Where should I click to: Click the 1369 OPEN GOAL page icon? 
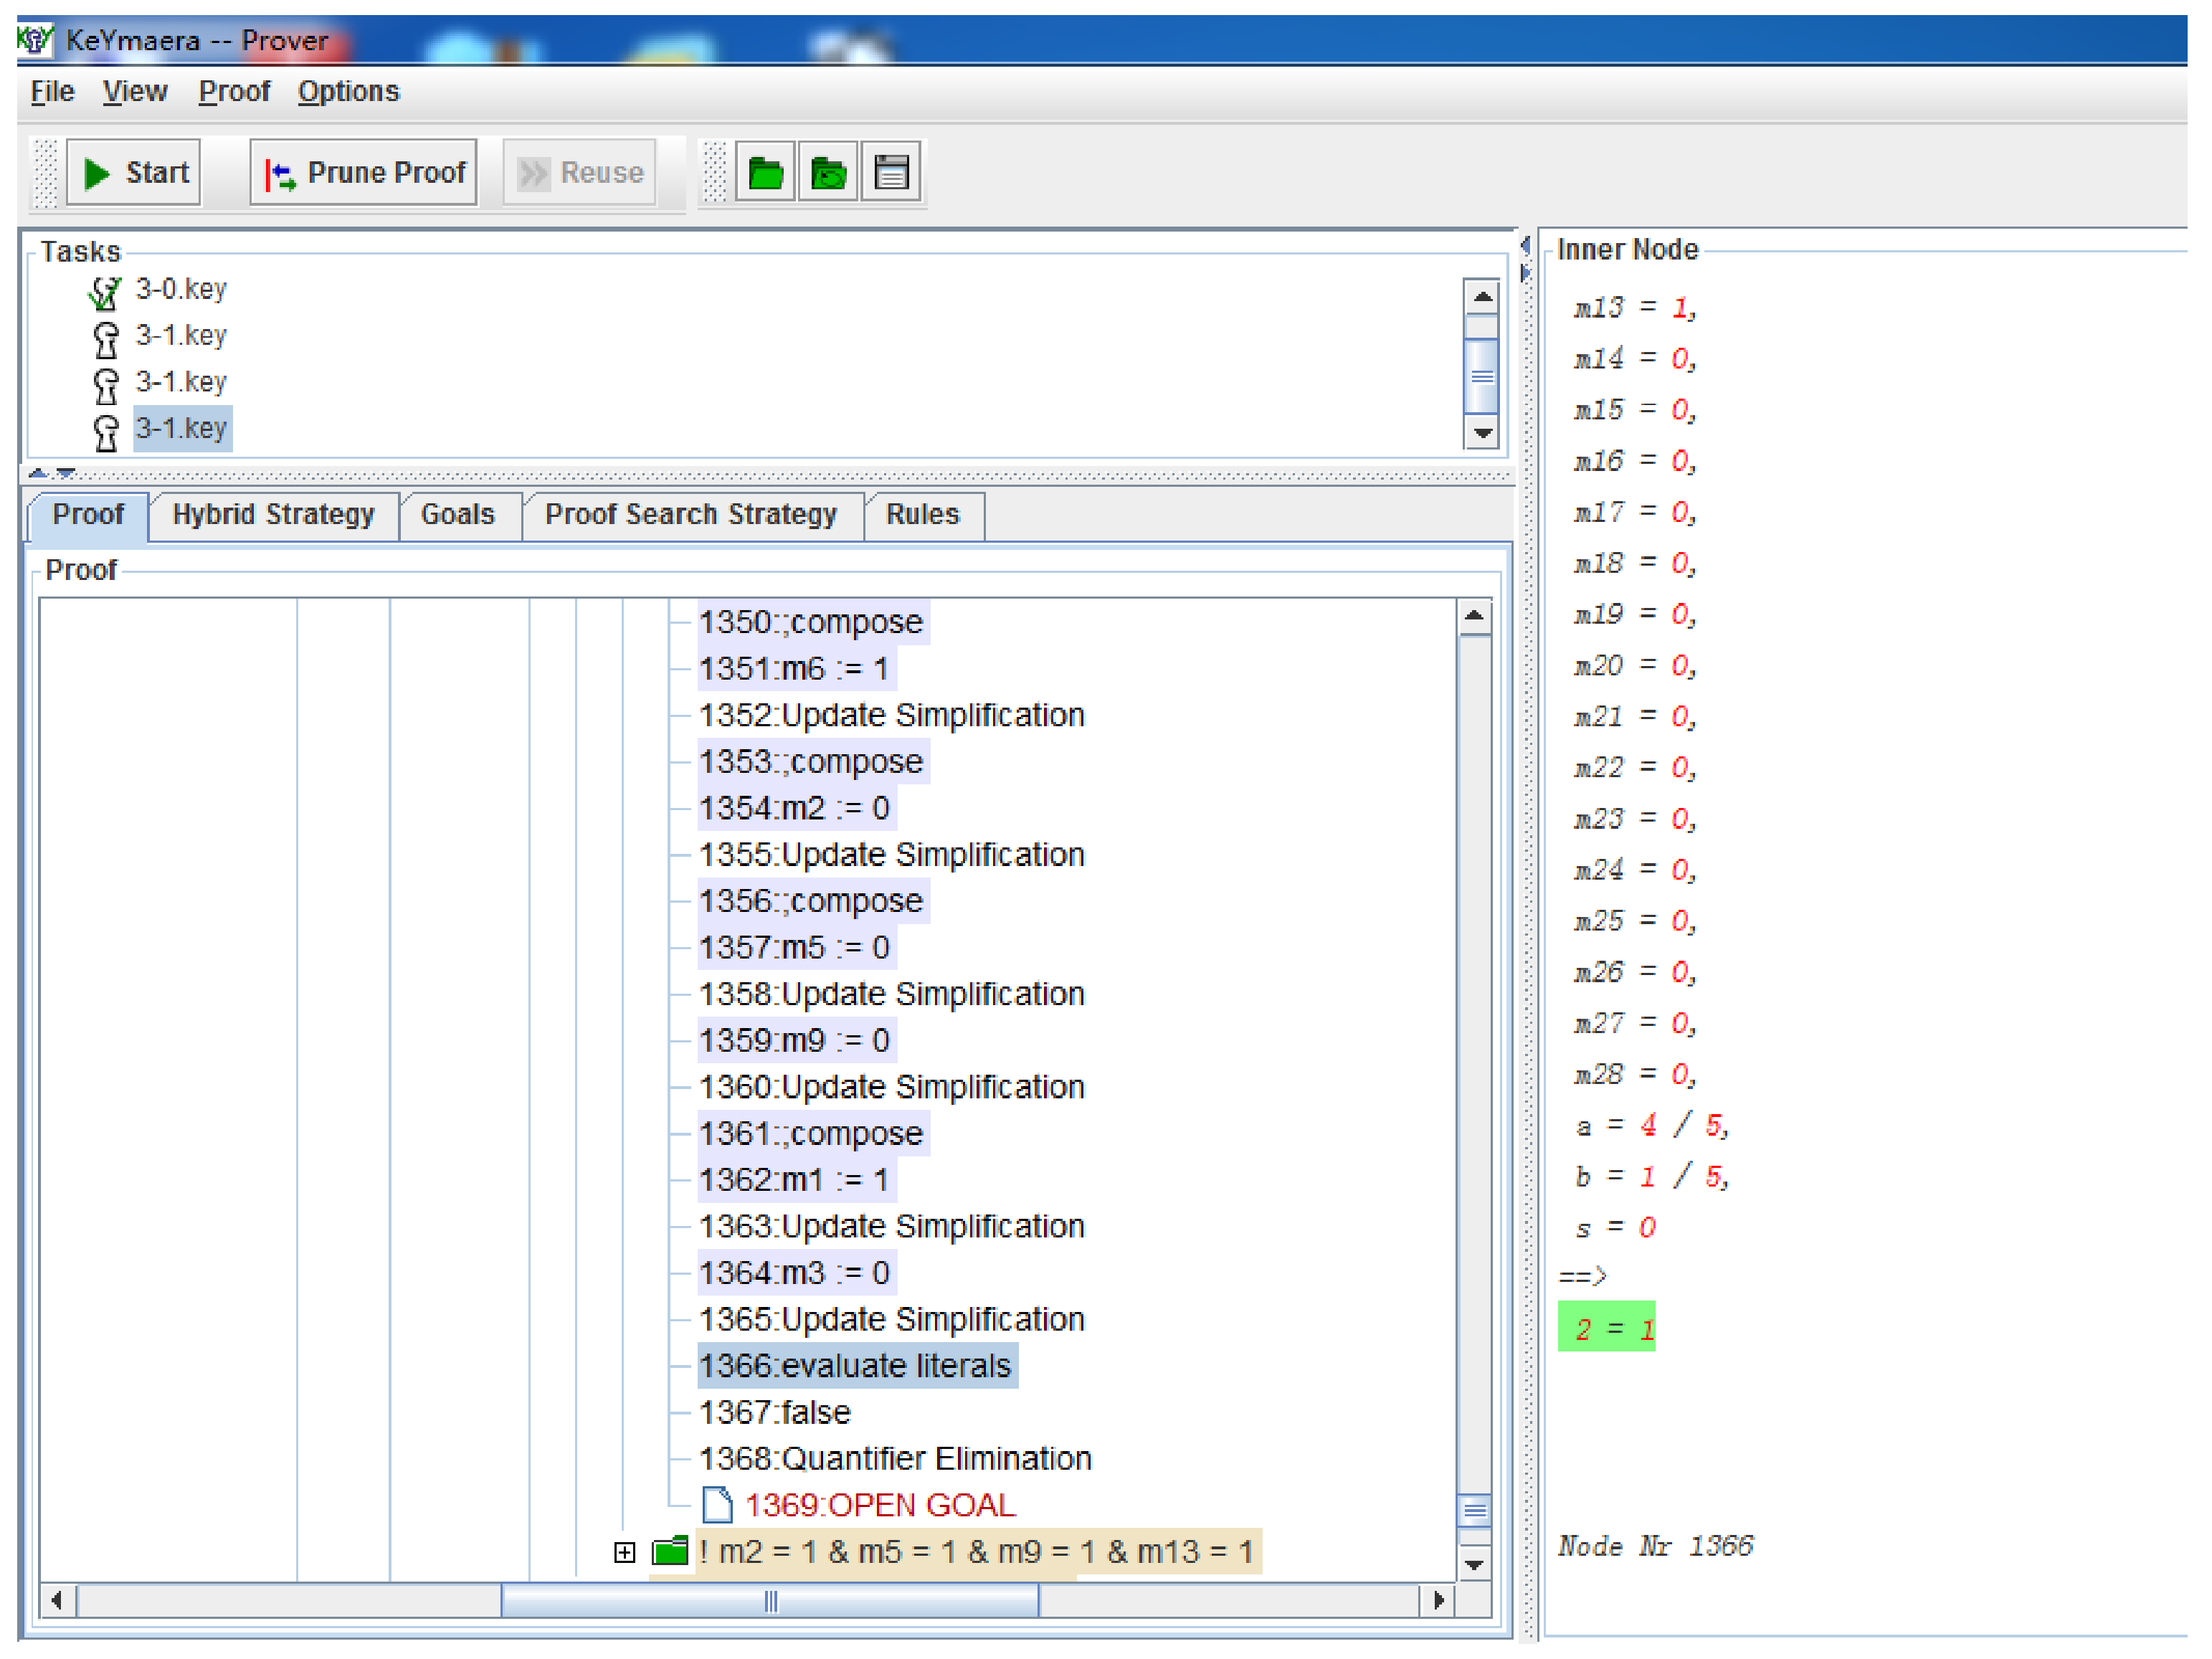pyautogui.click(x=716, y=1505)
